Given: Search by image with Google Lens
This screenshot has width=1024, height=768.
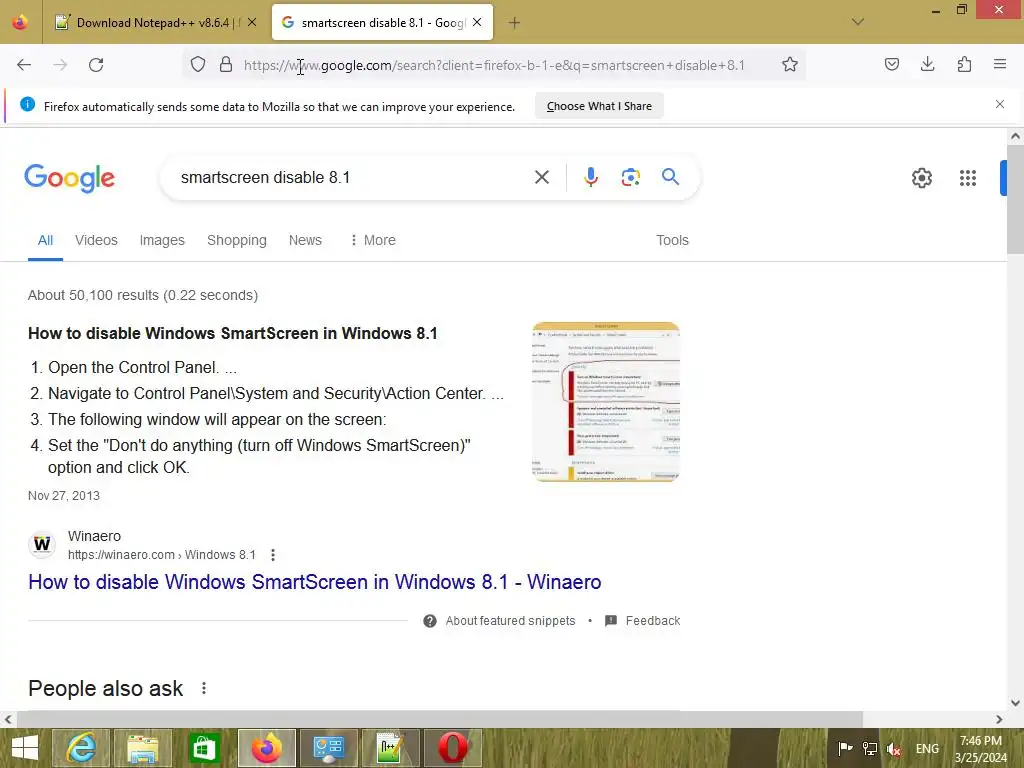Looking at the screenshot, I should coord(630,177).
